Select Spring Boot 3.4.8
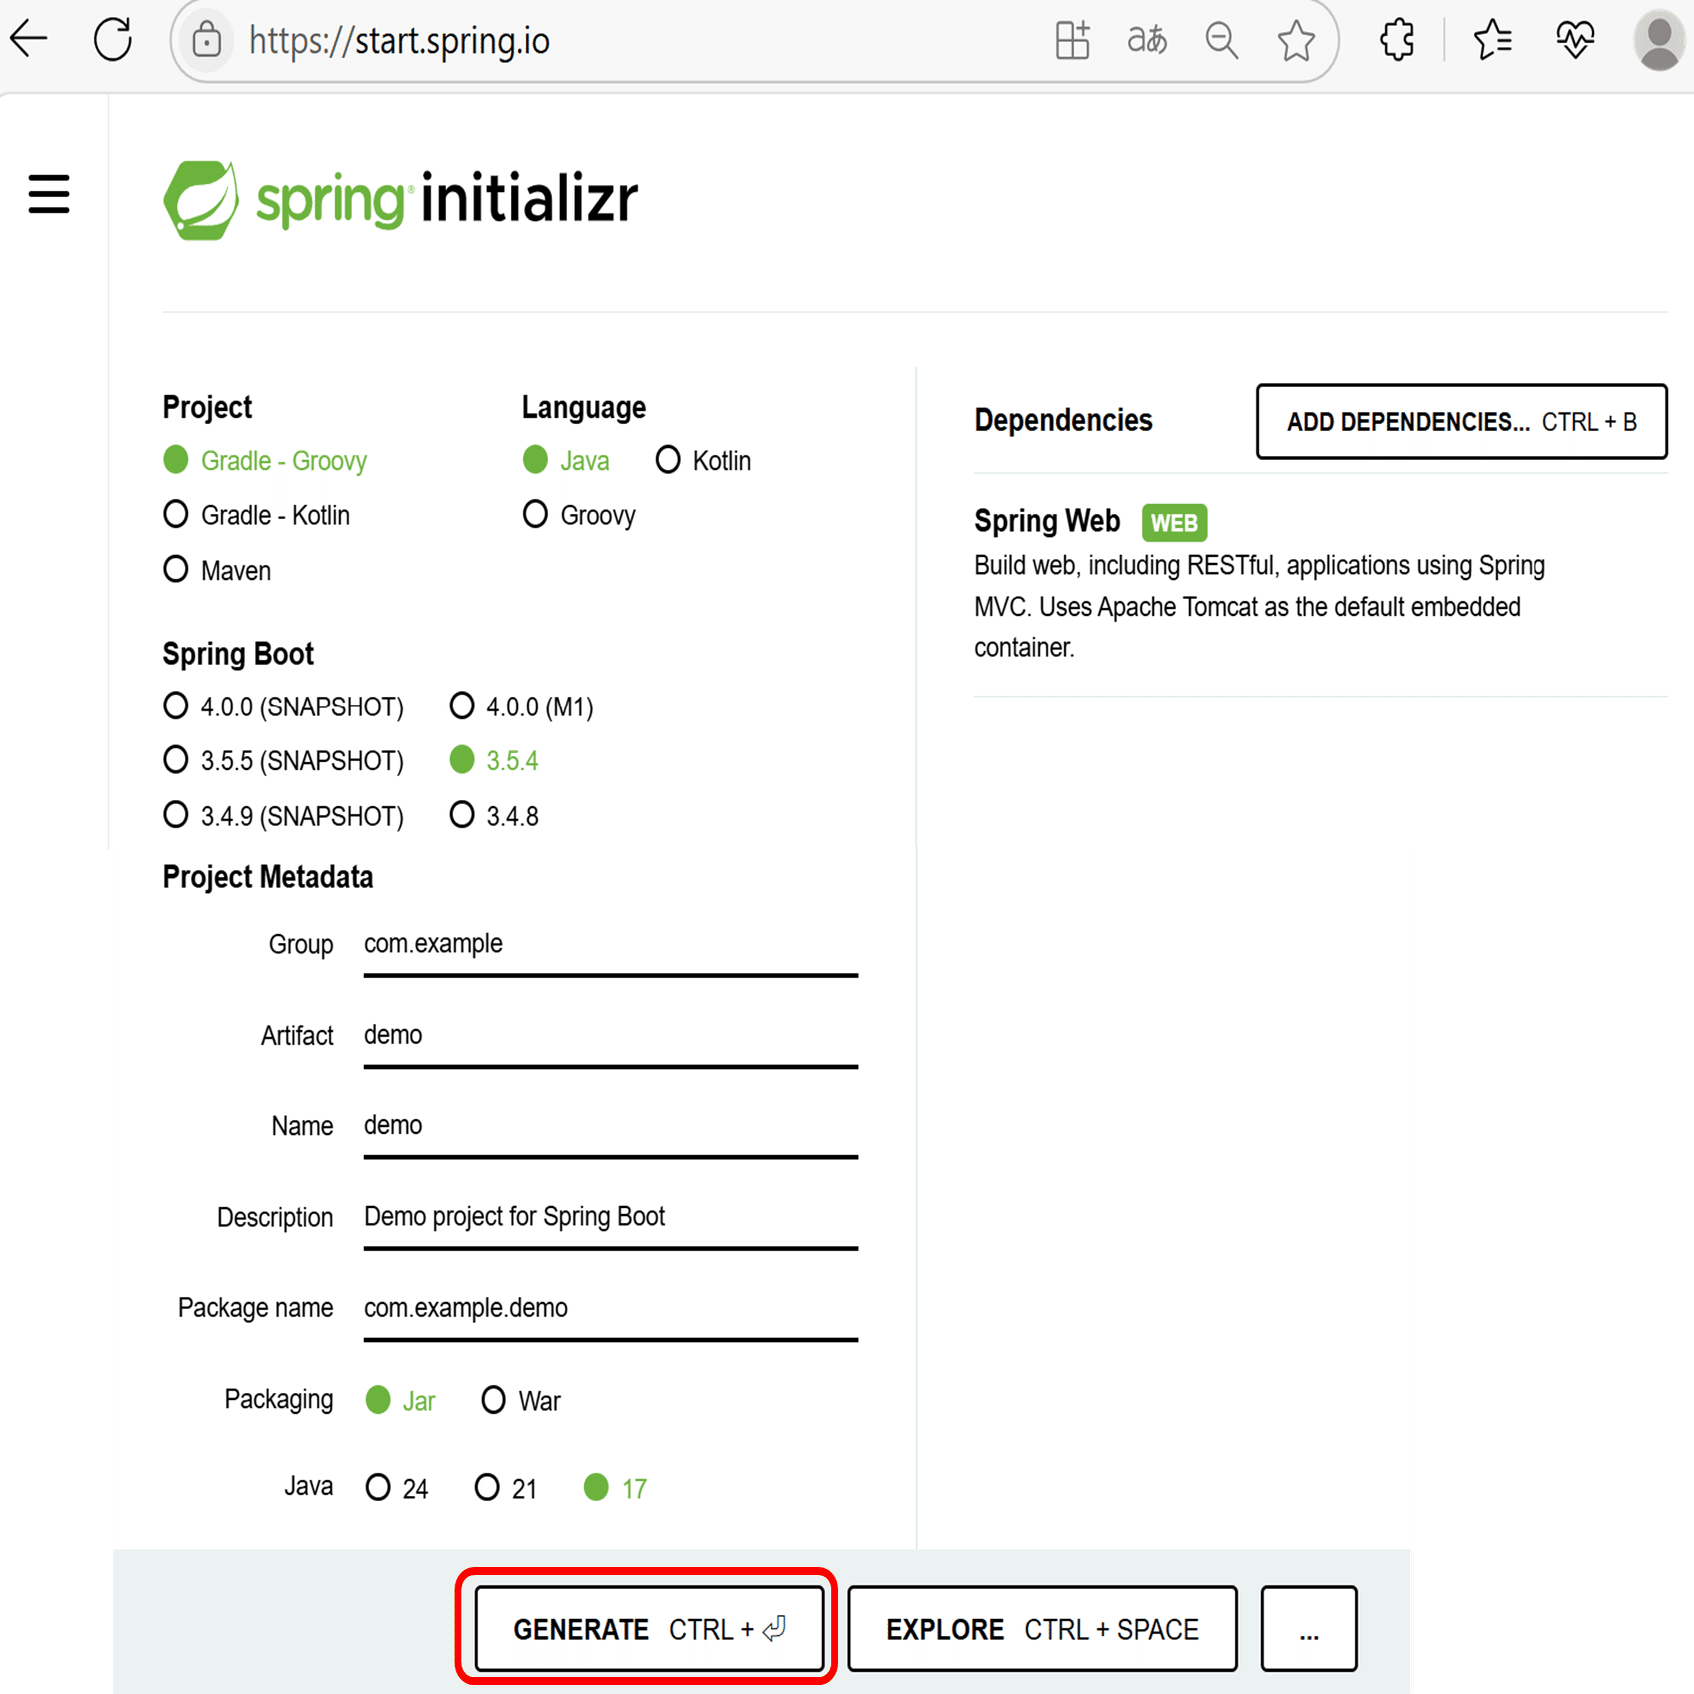This screenshot has height=1694, width=1694. (494, 816)
